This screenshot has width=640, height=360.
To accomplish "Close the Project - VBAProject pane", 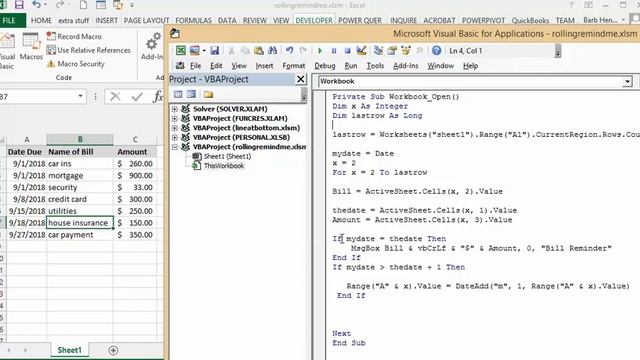I will (300, 79).
